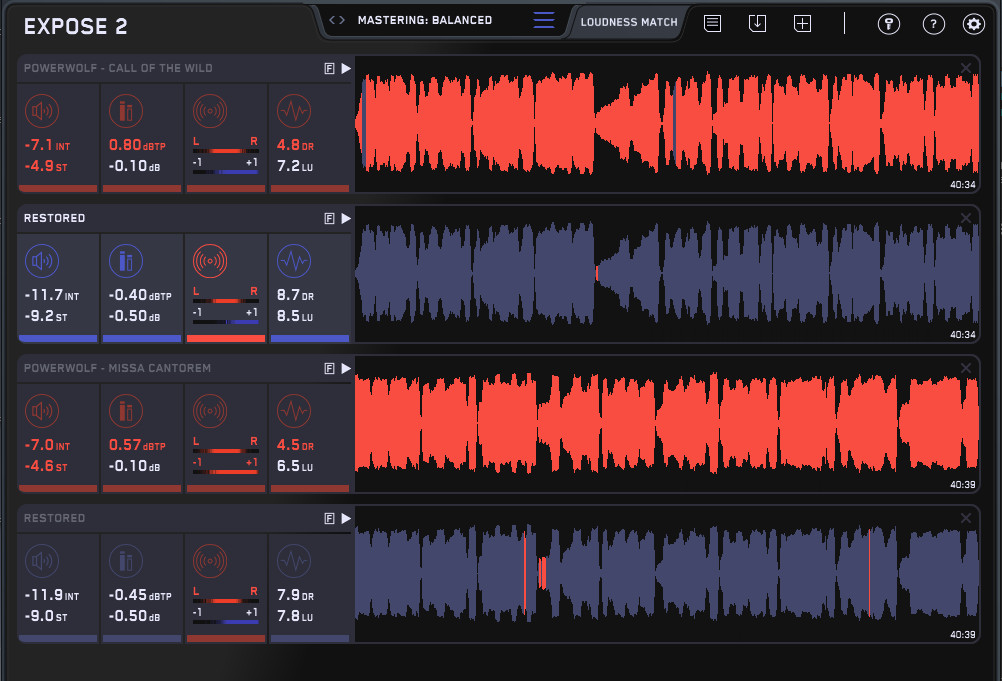
Task: Select the Mastering: Balanced preset name
Action: coord(425,20)
